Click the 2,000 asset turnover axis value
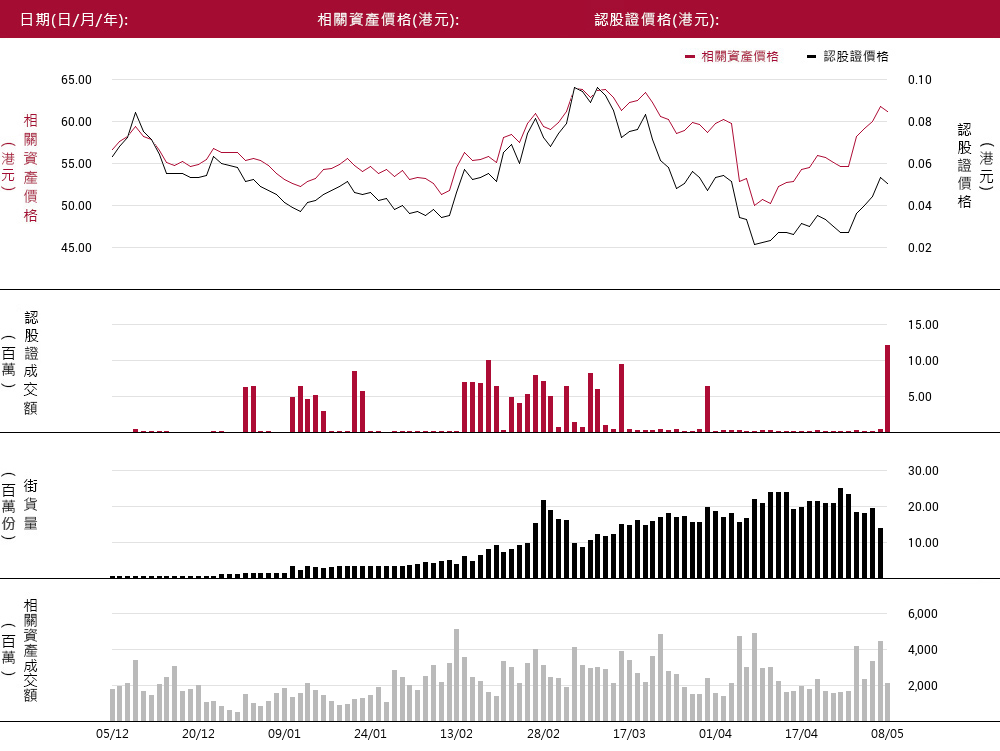 (x=923, y=686)
